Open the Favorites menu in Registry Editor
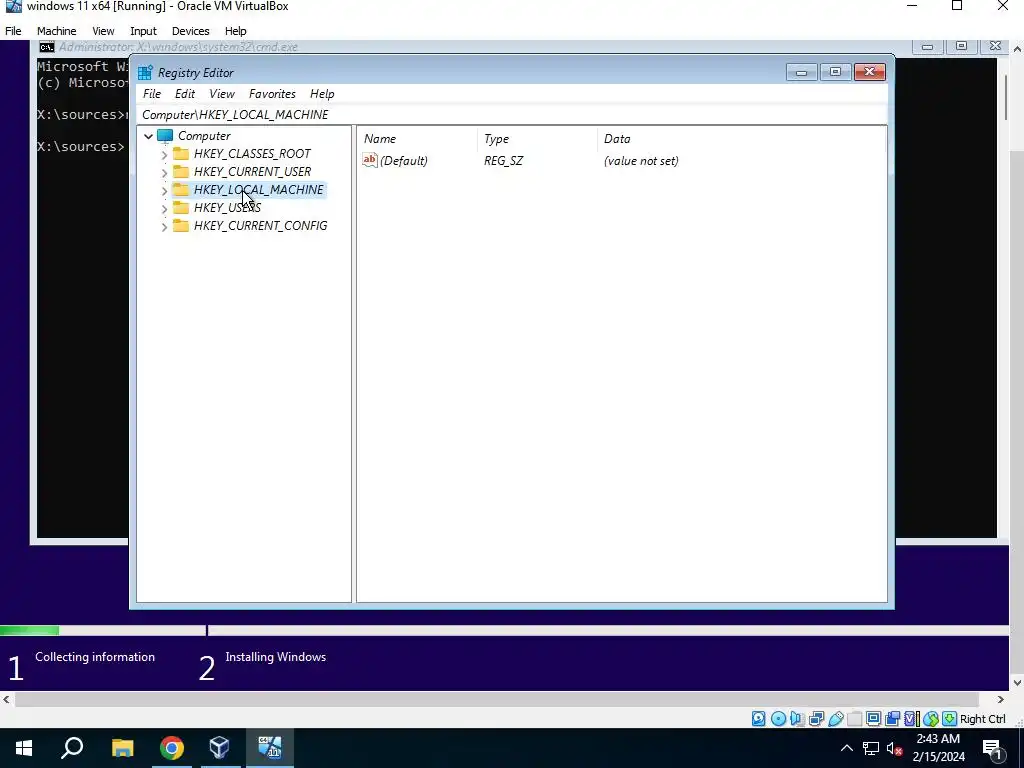The width and height of the screenshot is (1024, 768). 272,94
